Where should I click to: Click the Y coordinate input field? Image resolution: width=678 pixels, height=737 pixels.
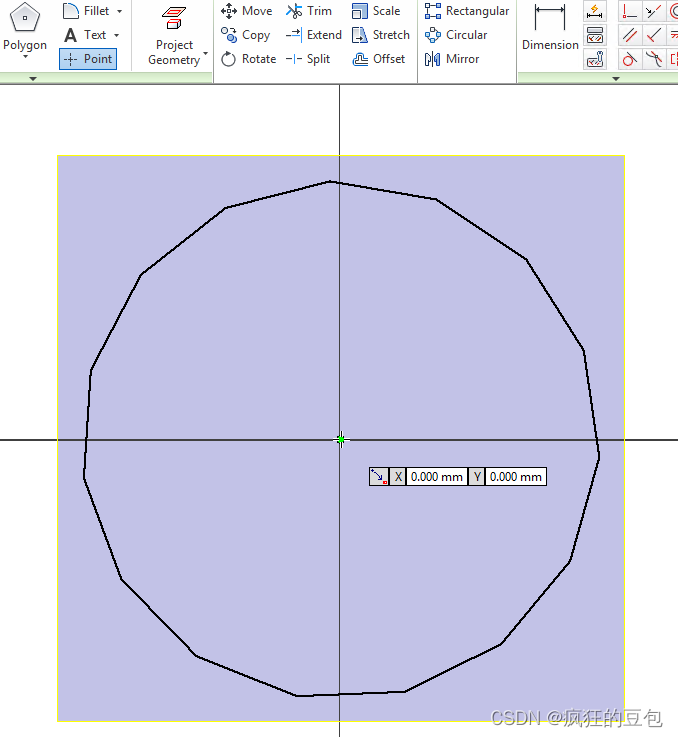pyautogui.click(x=515, y=477)
